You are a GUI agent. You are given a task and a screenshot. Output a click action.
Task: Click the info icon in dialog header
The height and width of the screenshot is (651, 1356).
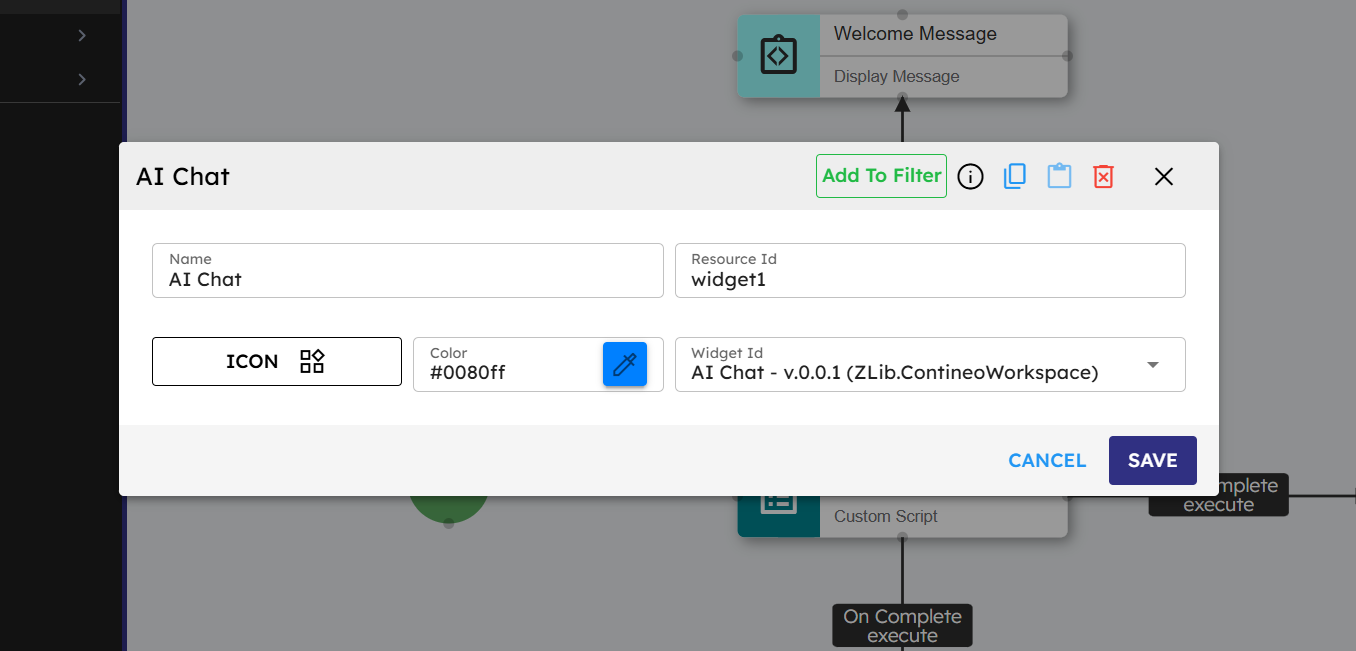[x=970, y=177]
